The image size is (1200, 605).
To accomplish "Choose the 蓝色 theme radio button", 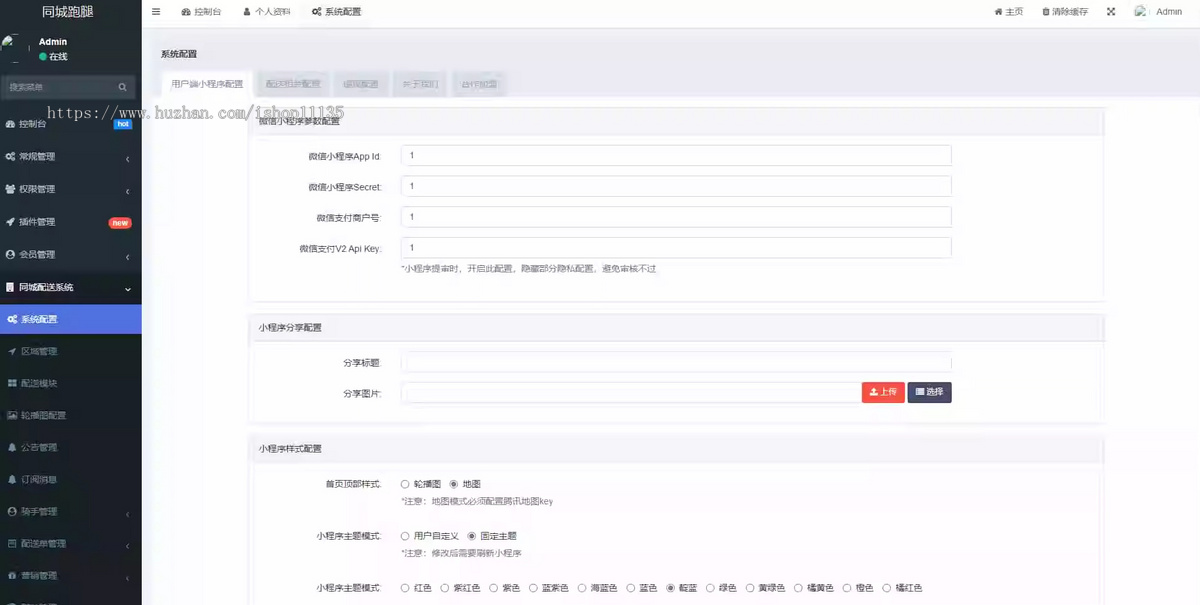I will [x=631, y=588].
